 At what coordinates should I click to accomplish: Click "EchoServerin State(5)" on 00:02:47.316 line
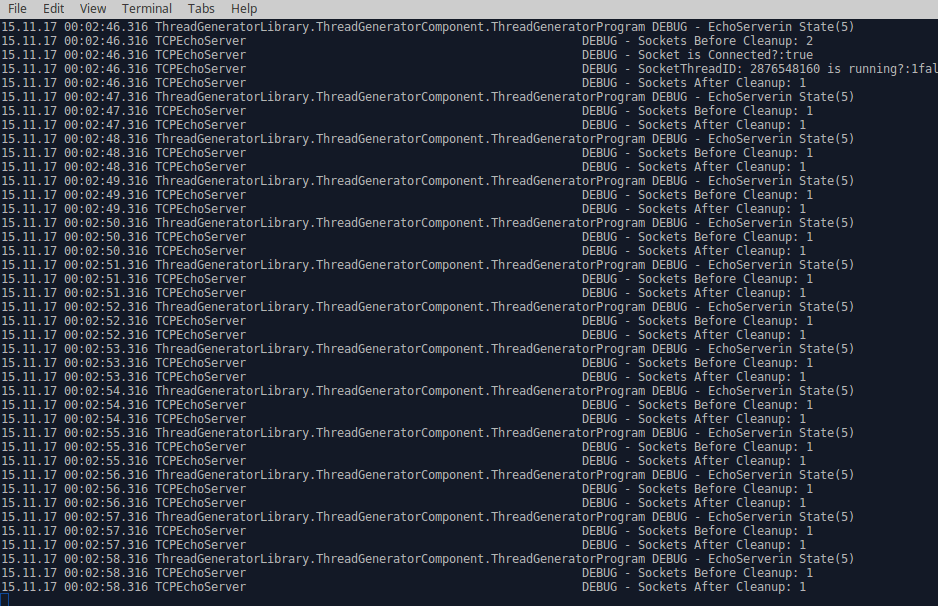click(781, 97)
